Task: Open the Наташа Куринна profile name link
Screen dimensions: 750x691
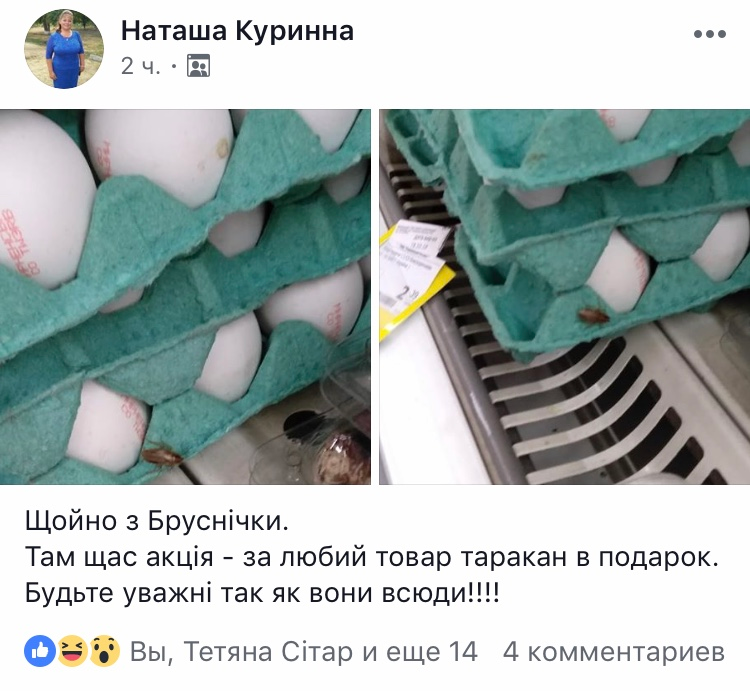Action: click(237, 31)
